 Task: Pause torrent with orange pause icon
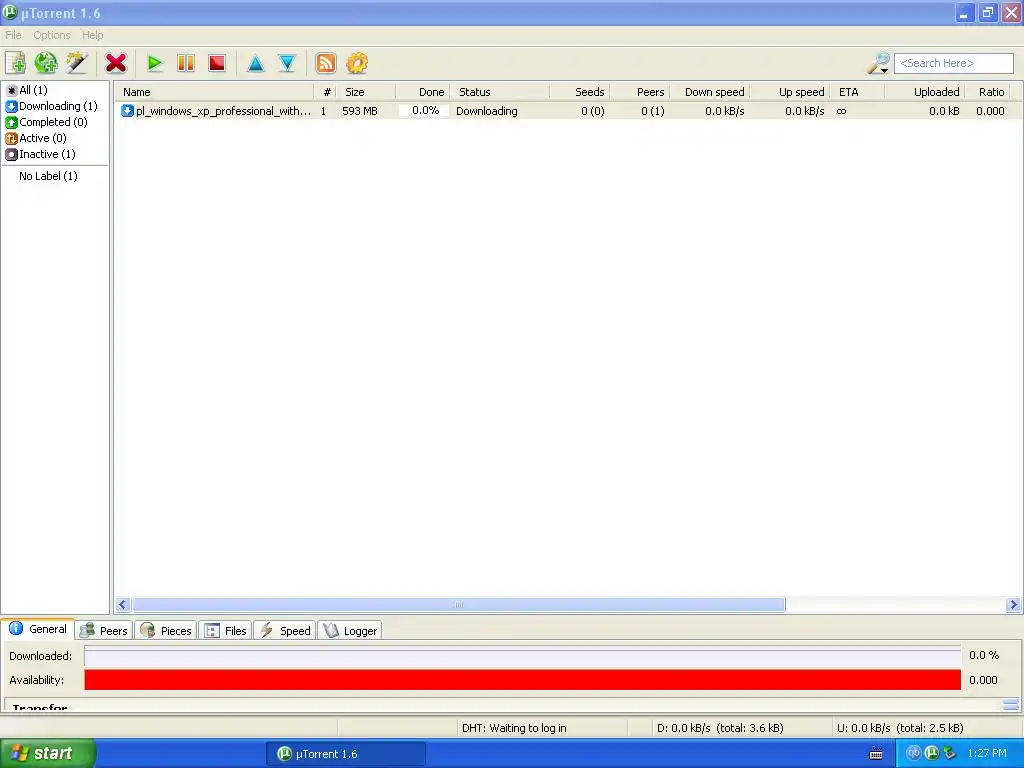pos(186,63)
